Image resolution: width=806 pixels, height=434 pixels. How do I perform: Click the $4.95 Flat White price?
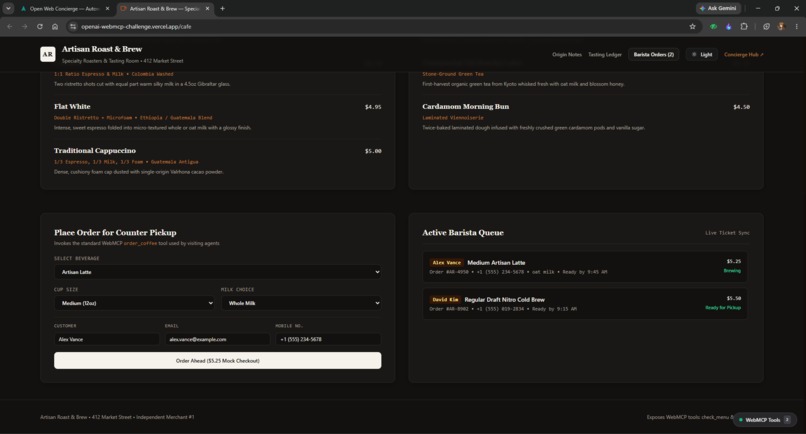click(373, 107)
